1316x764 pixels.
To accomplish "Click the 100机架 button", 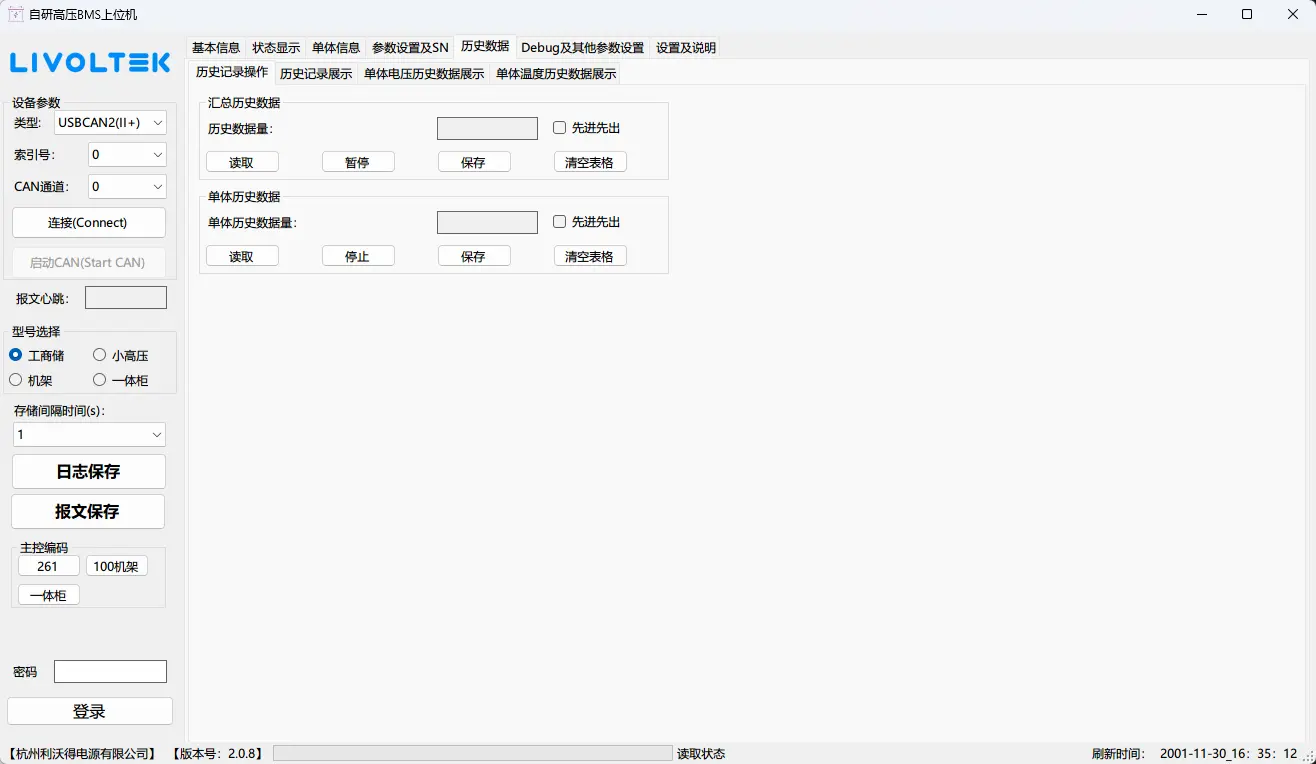I will click(116, 566).
